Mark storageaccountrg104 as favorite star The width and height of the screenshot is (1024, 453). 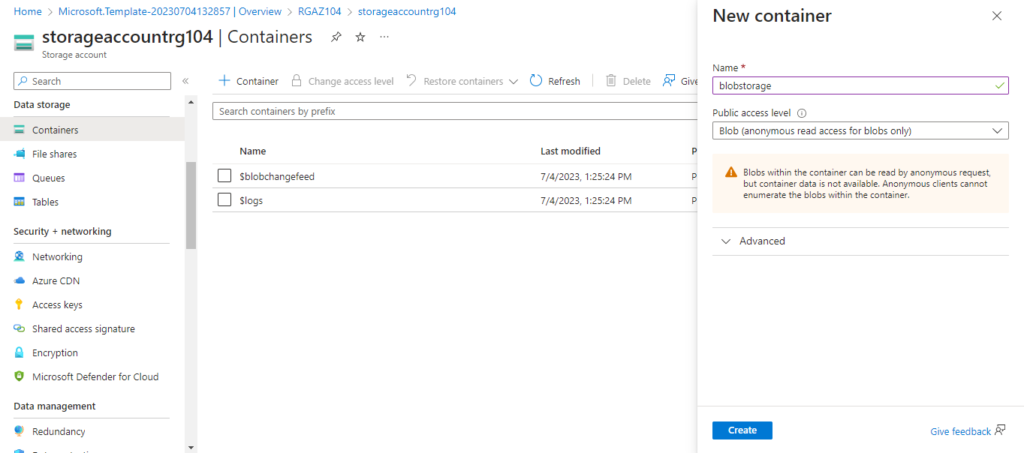click(x=360, y=37)
